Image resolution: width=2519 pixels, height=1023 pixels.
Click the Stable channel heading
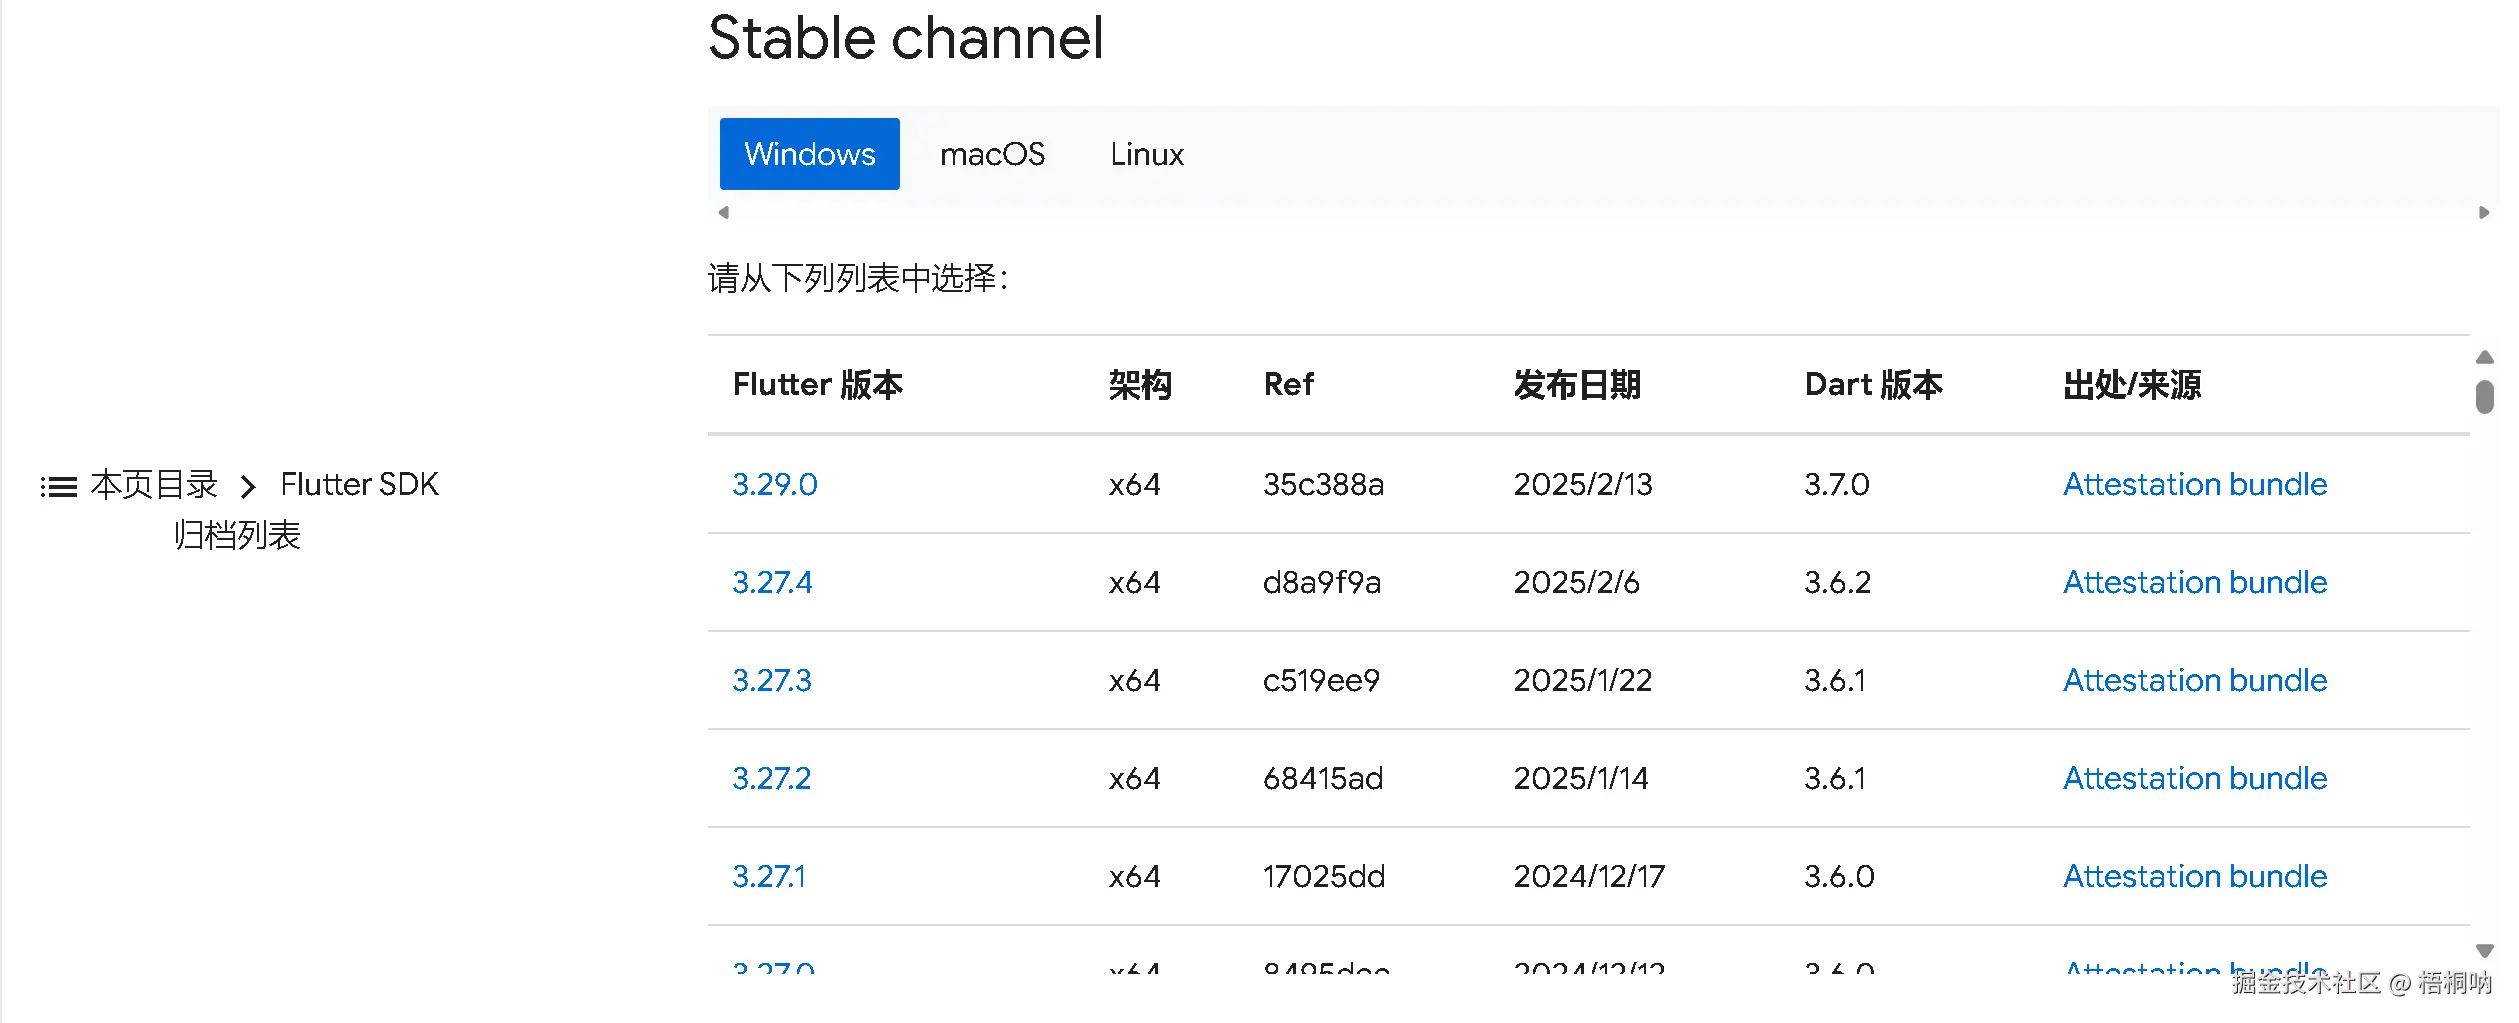pos(905,39)
